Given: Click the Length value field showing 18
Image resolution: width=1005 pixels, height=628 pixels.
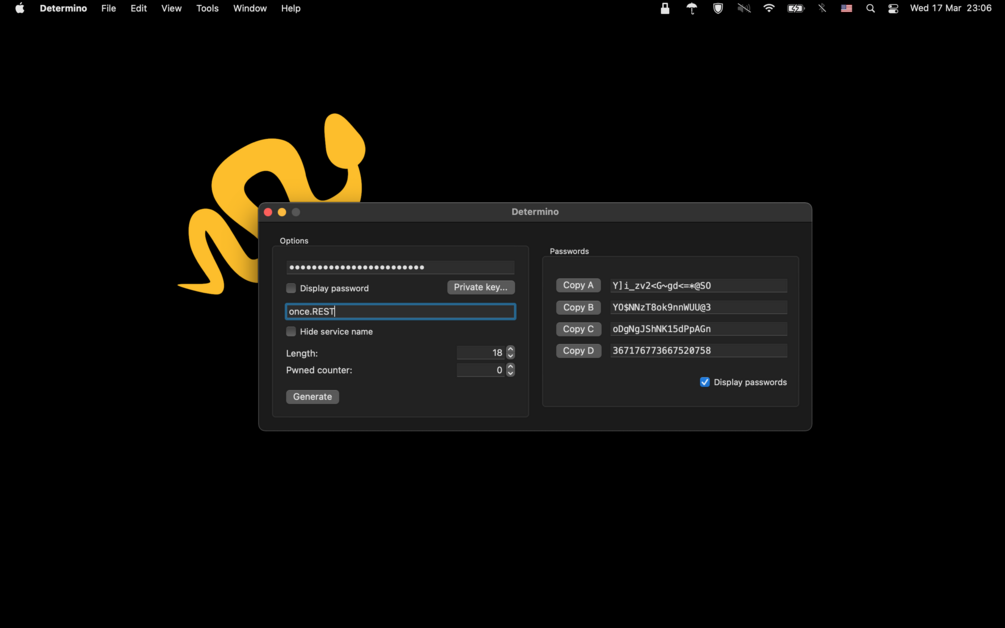Looking at the screenshot, I should click(x=481, y=352).
